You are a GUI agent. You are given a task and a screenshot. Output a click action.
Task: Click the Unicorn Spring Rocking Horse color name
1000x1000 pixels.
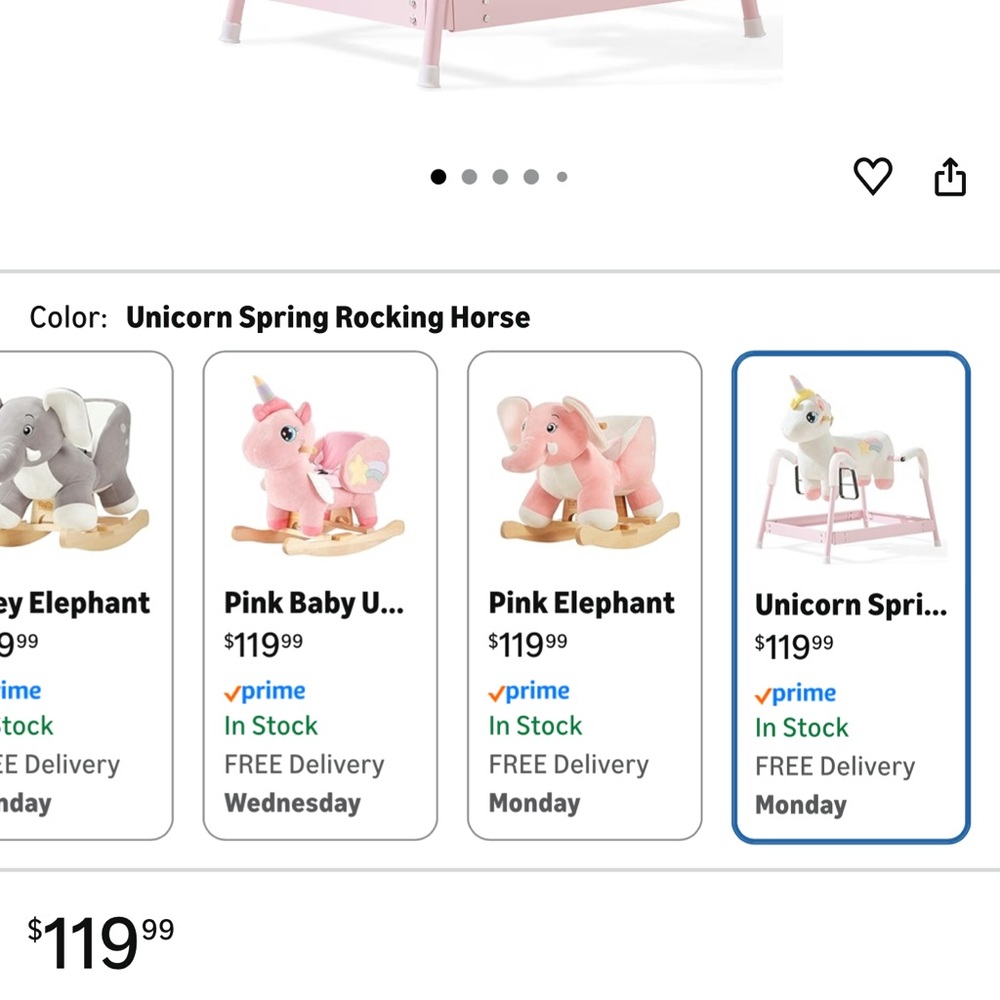[x=328, y=317]
